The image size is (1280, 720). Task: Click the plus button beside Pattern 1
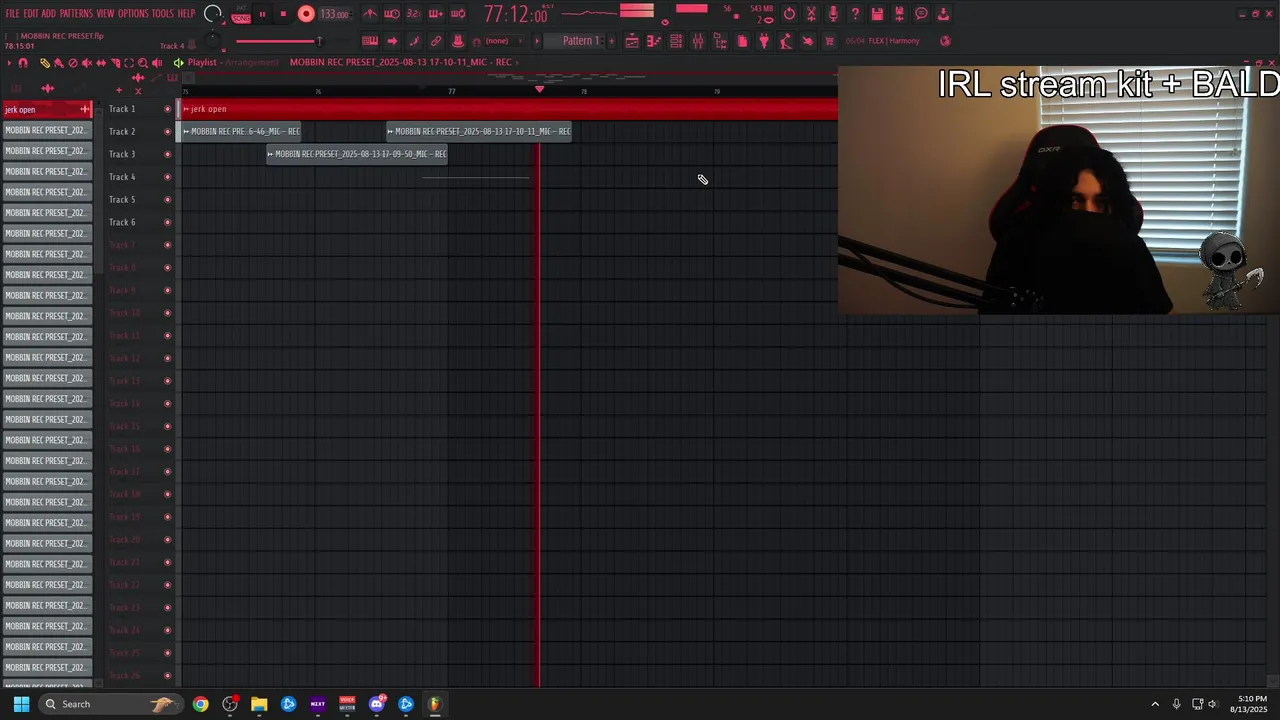[611, 41]
